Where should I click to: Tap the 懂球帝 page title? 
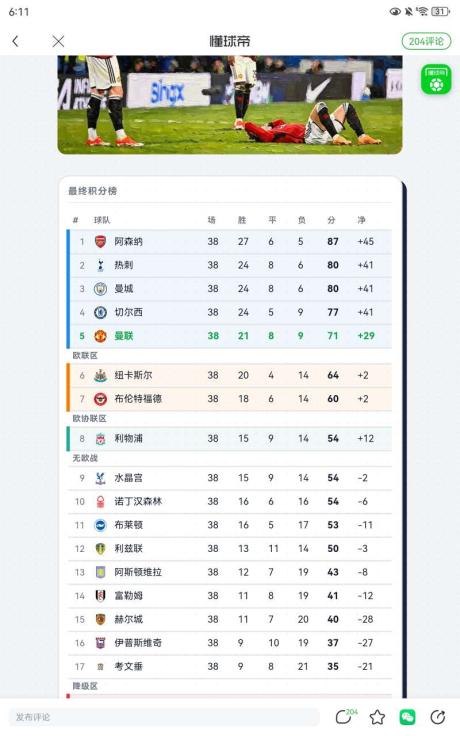230,41
